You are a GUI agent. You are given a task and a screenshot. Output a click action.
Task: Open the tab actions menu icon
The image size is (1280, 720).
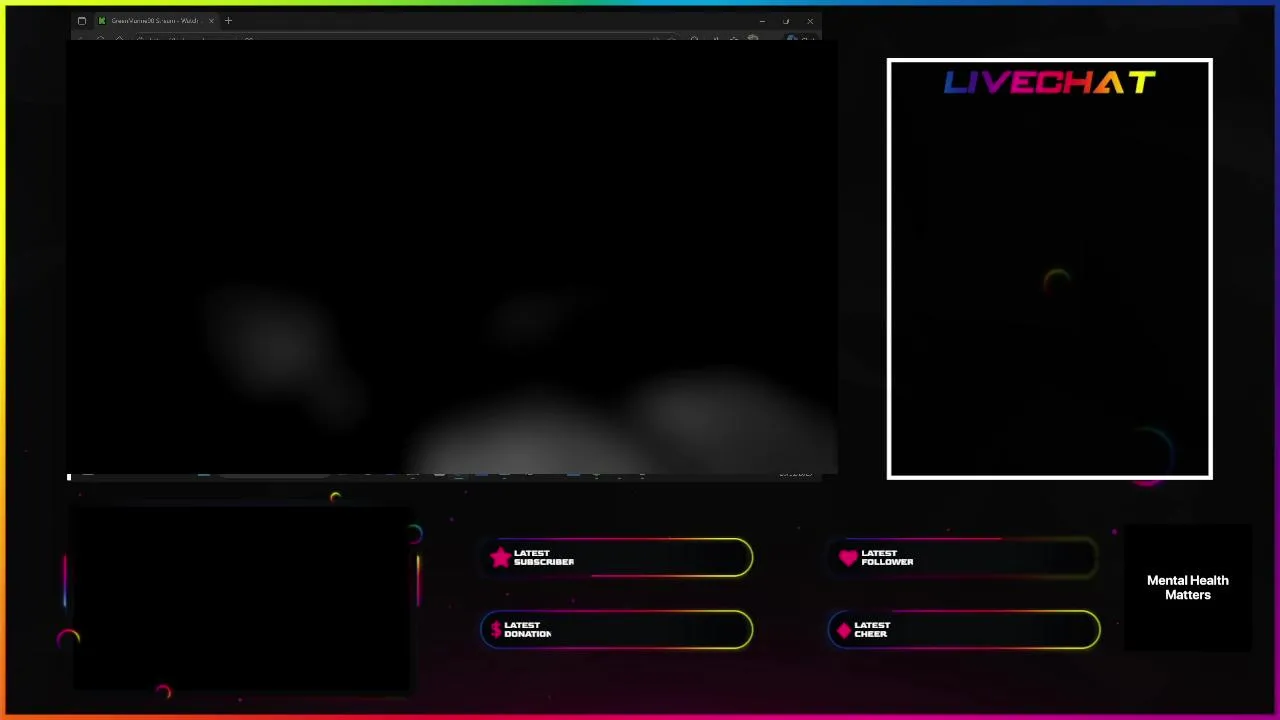[82, 21]
